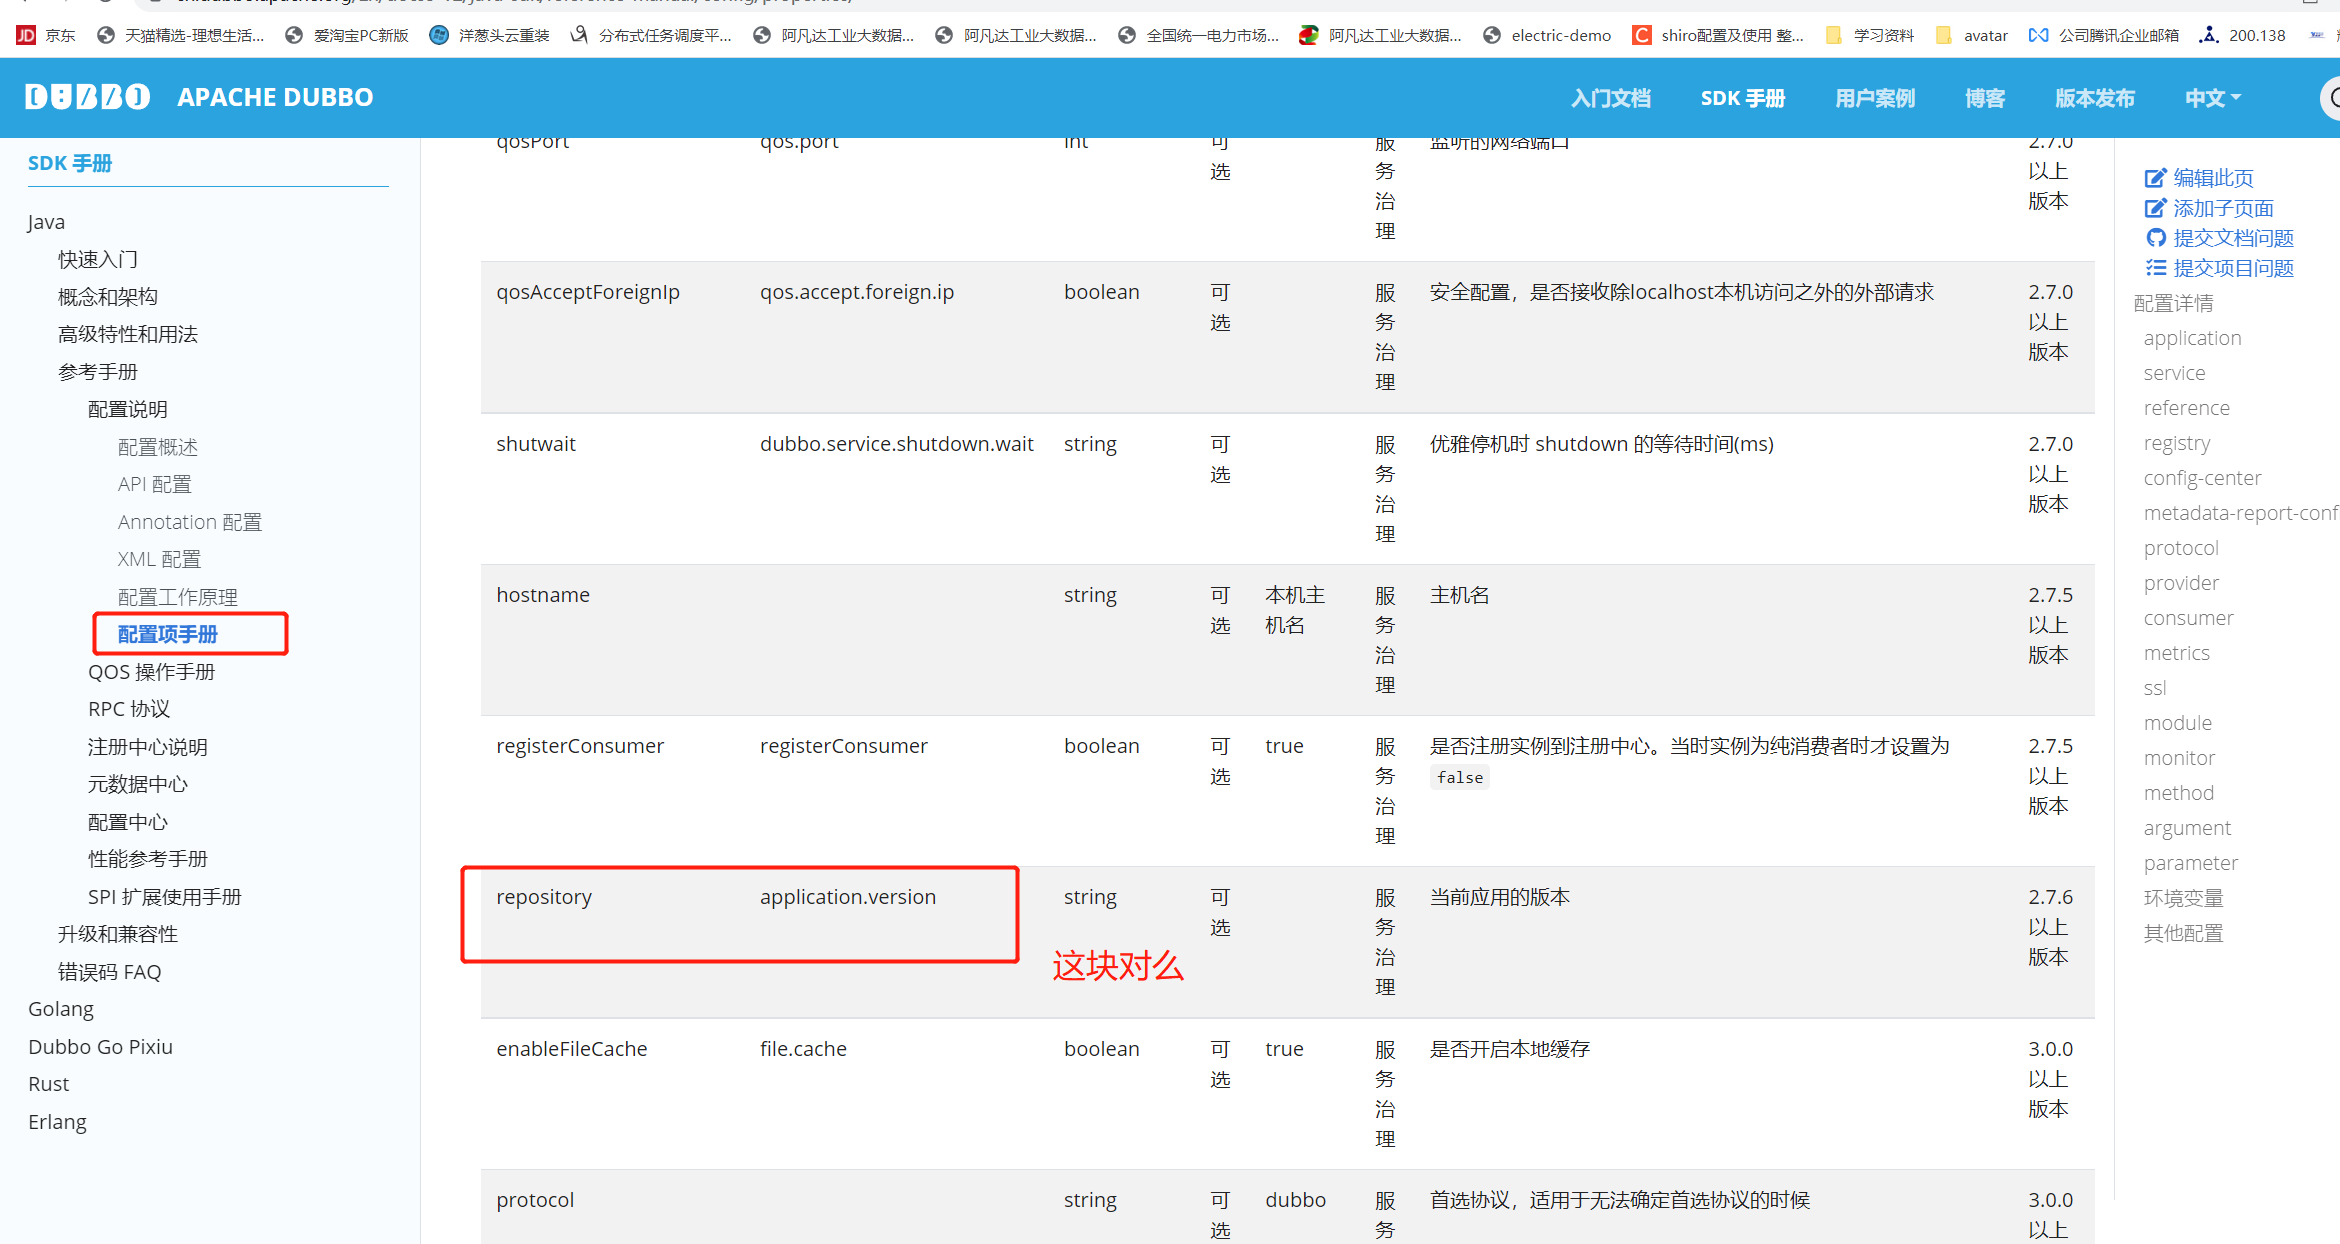The image size is (2340, 1244).
Task: Open Annotation 配置 in the sidebar
Action: 190,522
